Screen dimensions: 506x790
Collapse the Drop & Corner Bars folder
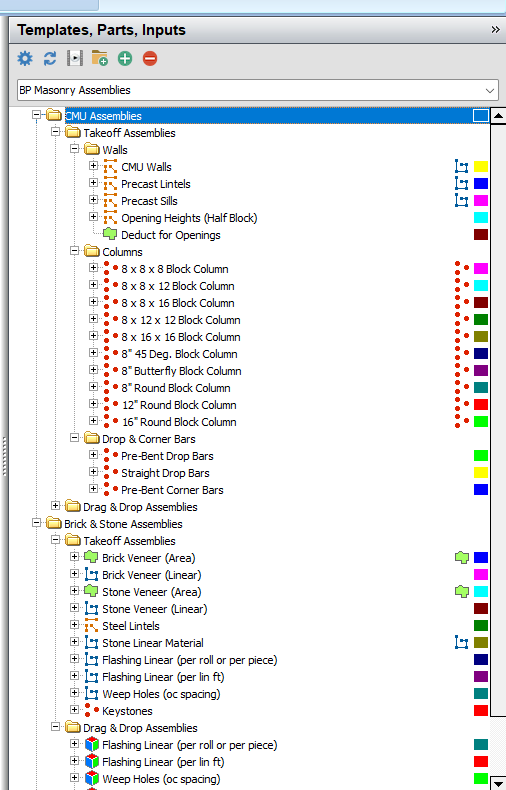(75, 437)
